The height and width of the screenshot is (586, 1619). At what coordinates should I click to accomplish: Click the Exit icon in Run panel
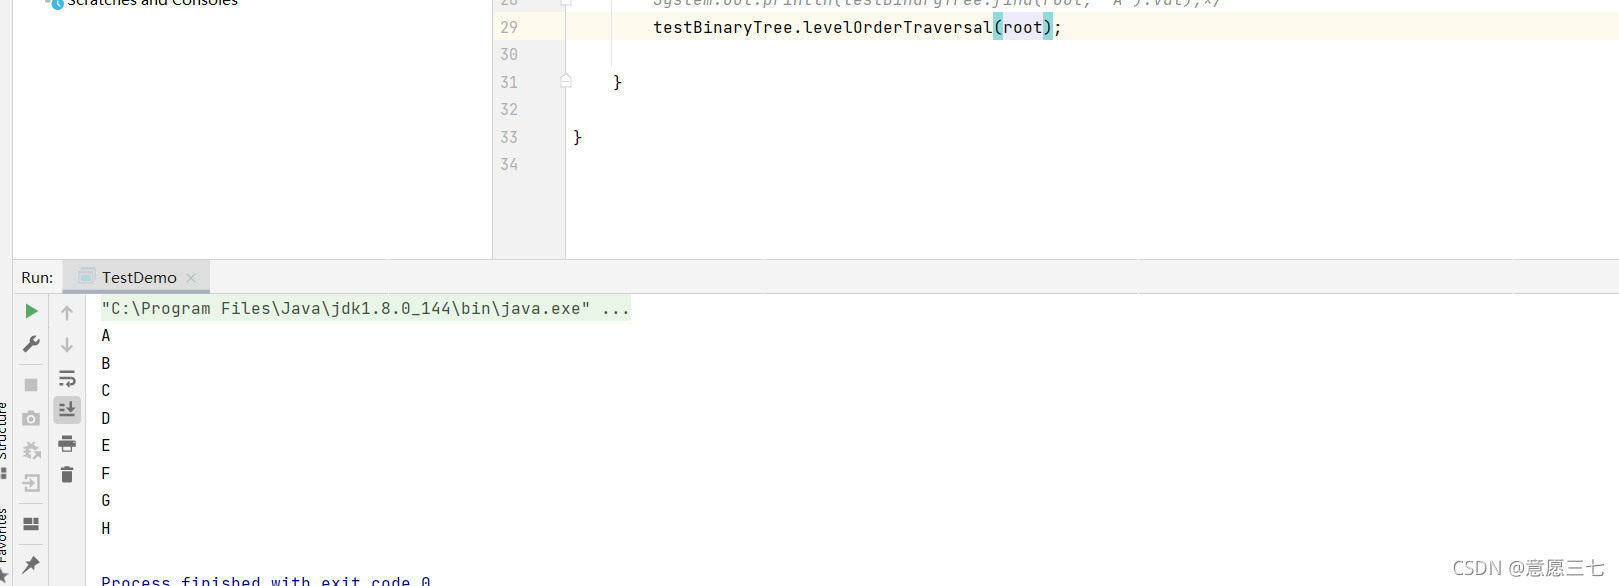pyautogui.click(x=31, y=483)
